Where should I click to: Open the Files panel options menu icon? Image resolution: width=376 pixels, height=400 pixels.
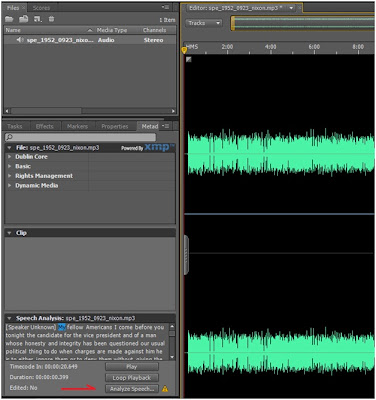tap(165, 7)
